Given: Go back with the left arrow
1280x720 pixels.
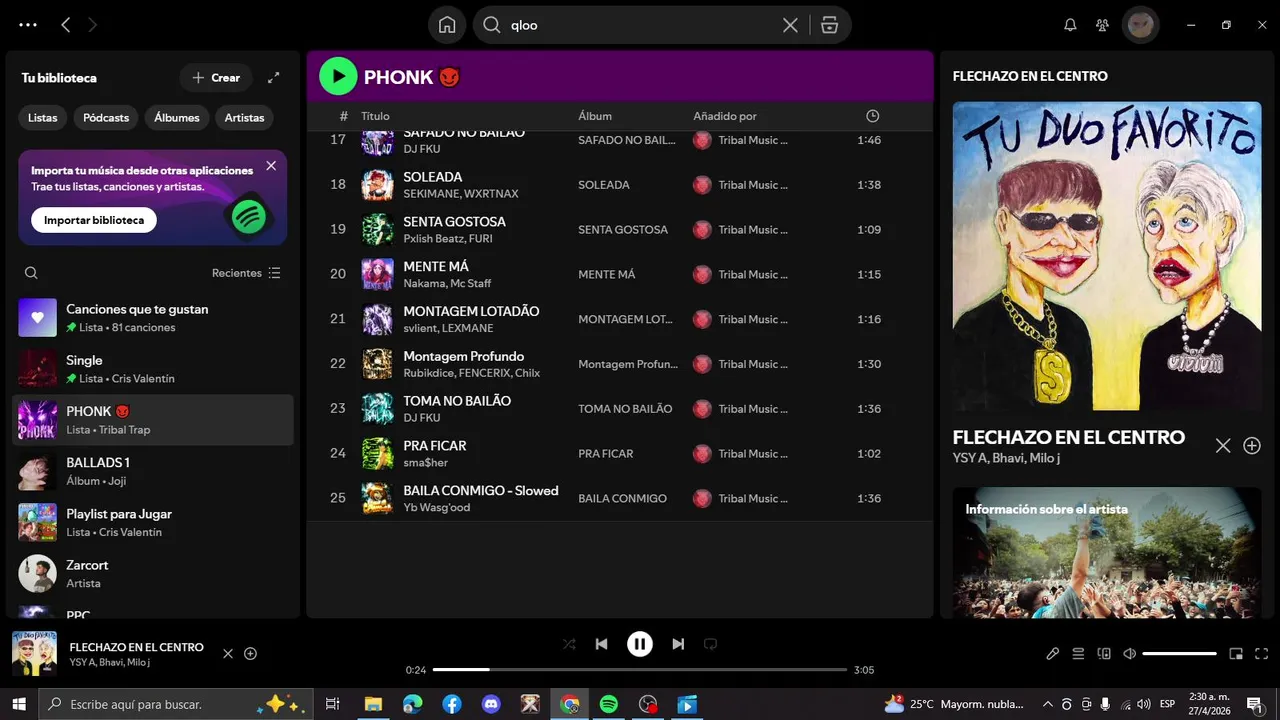Looking at the screenshot, I should 66,25.
